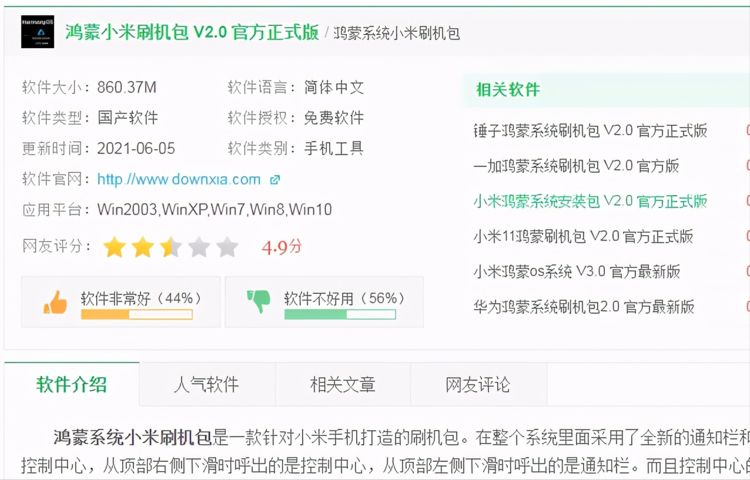Vote 软件非常好 (44%) button

(x=121, y=302)
